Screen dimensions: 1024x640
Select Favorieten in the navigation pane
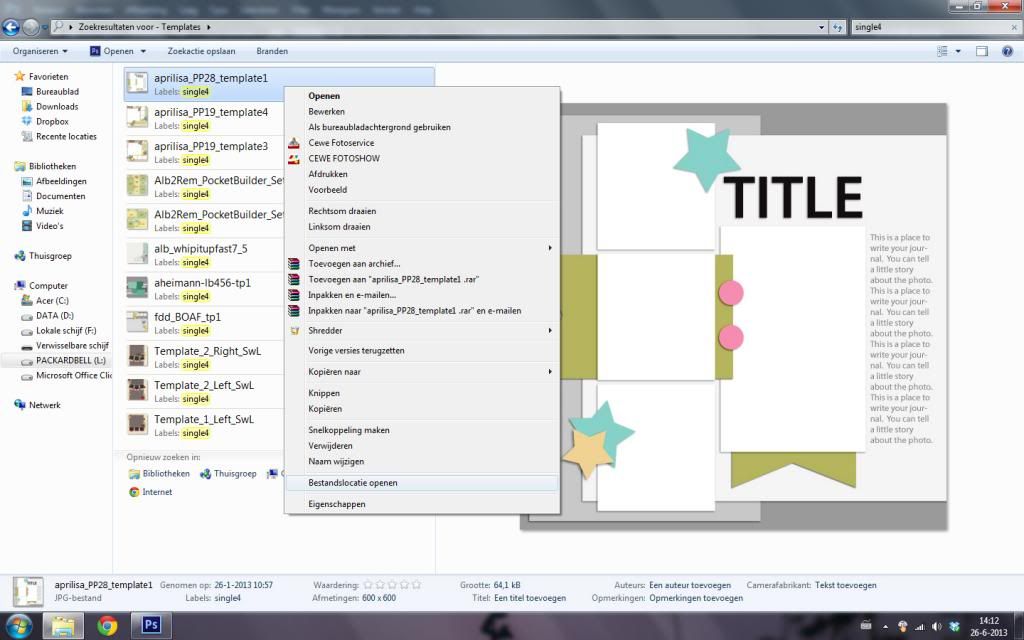(48, 76)
